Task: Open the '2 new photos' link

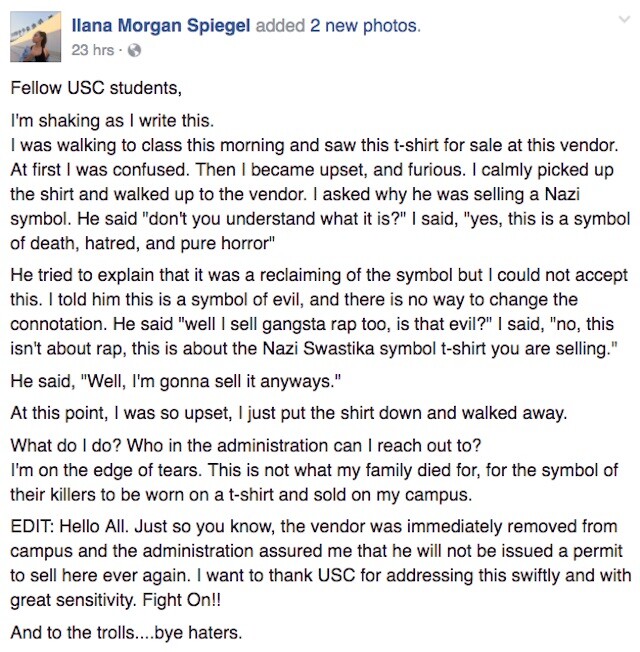Action: pos(365,26)
